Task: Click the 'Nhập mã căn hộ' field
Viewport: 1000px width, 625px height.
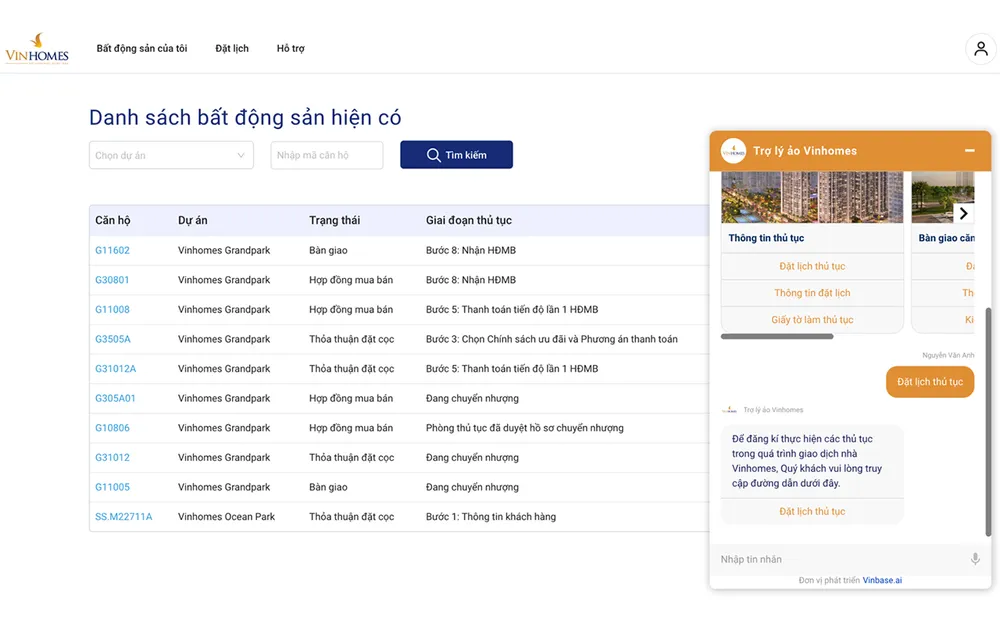Action: (x=326, y=155)
